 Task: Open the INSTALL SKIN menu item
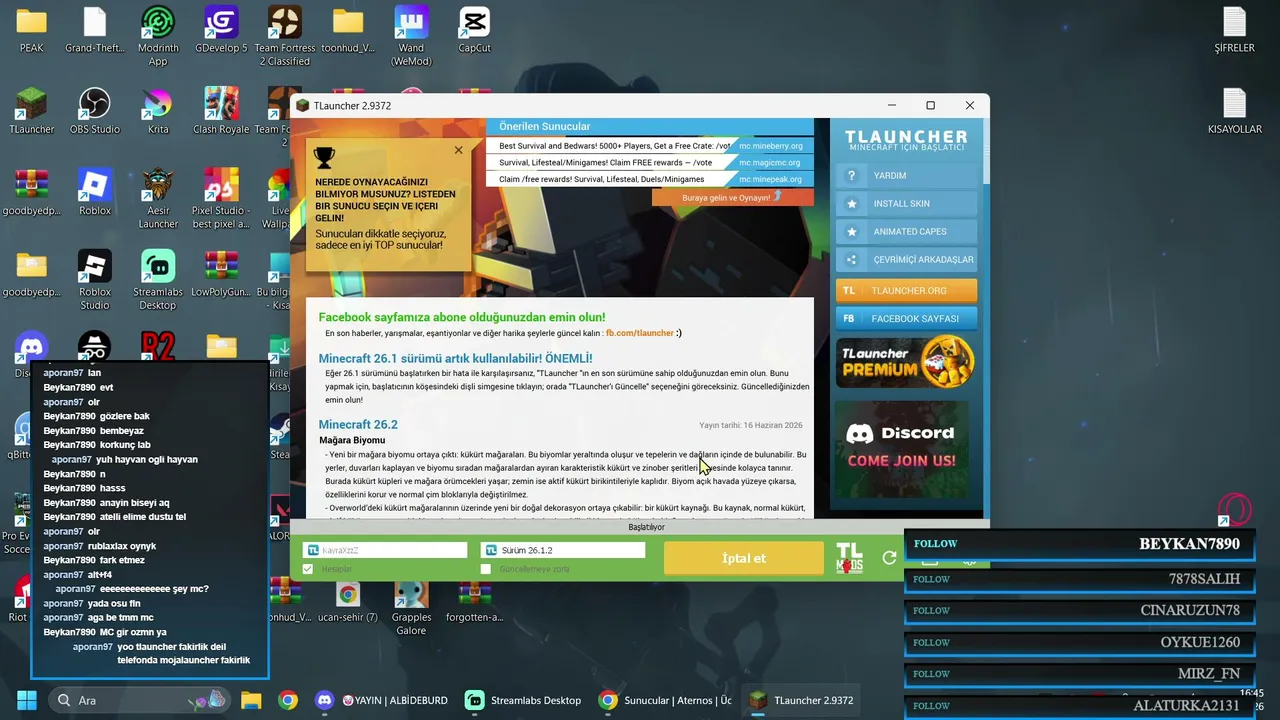click(x=907, y=204)
